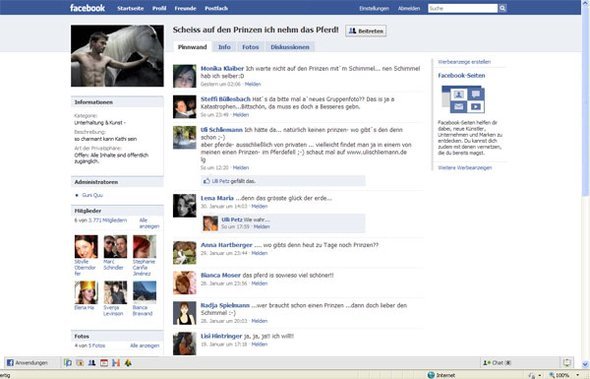Click the Abmelden link in the header
This screenshot has height=379, width=590.
coord(409,8)
